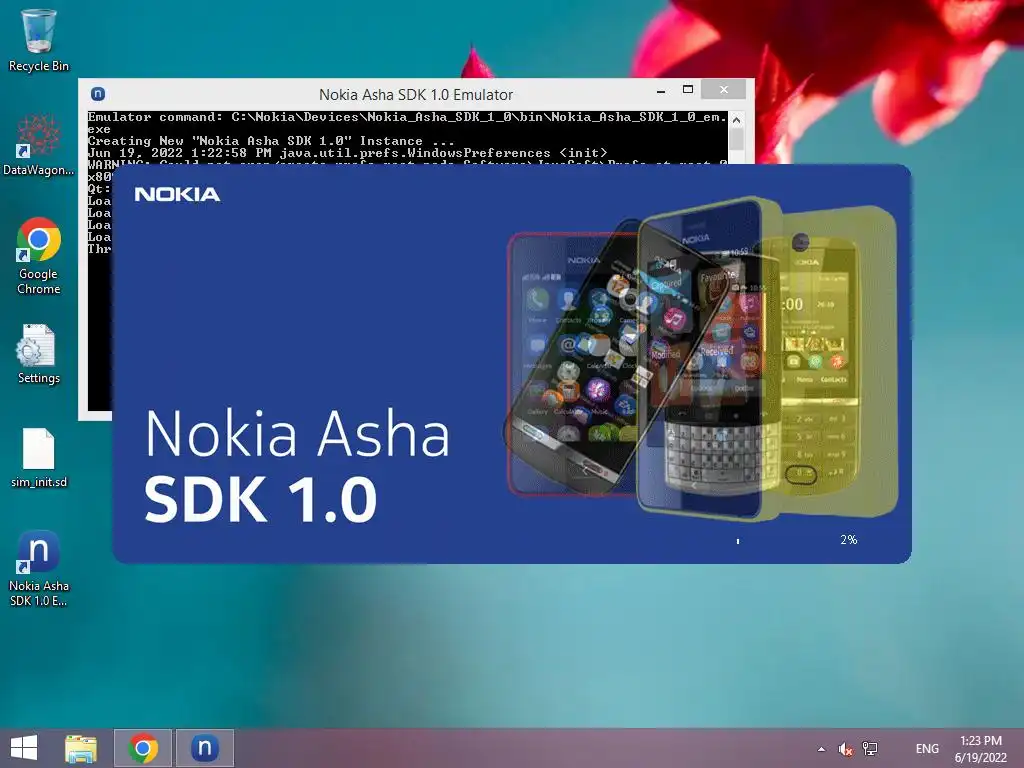This screenshot has height=768, width=1024.
Task: Select the sim_init.sd file icon
Action: coord(39,458)
